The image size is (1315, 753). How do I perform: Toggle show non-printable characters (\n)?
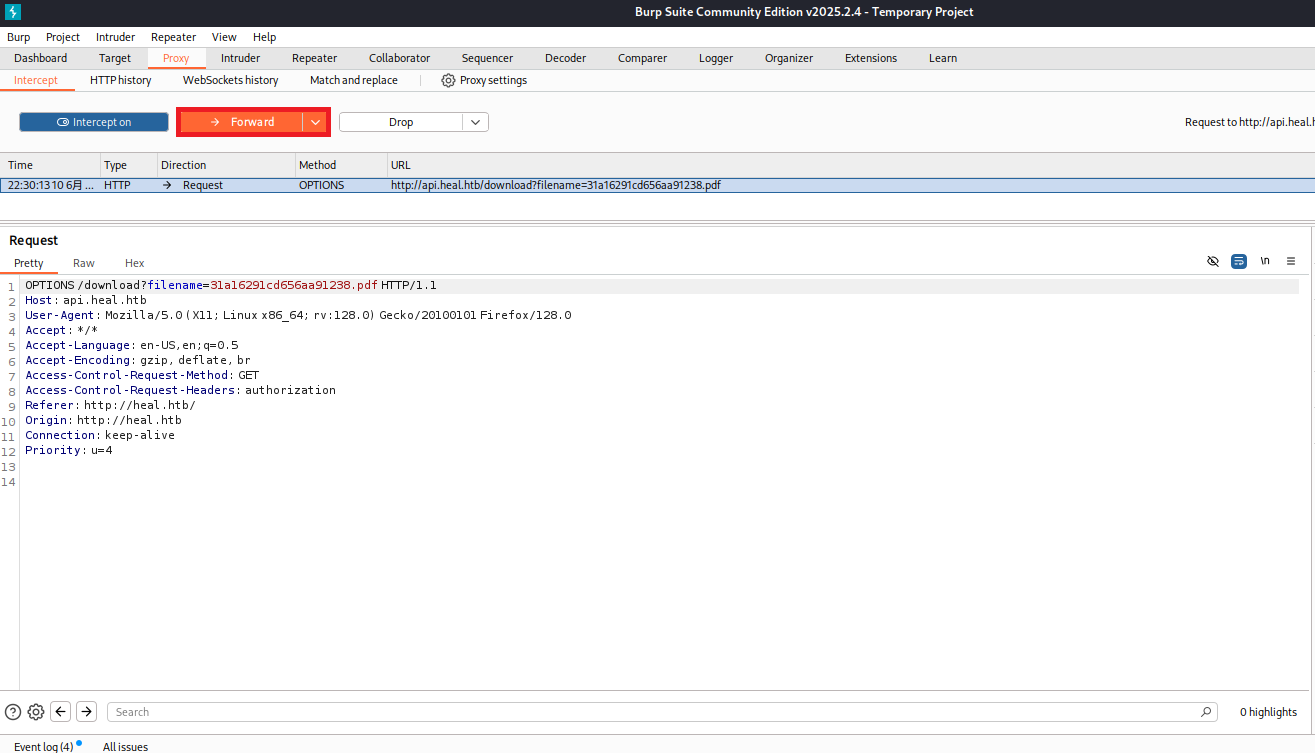click(1265, 261)
